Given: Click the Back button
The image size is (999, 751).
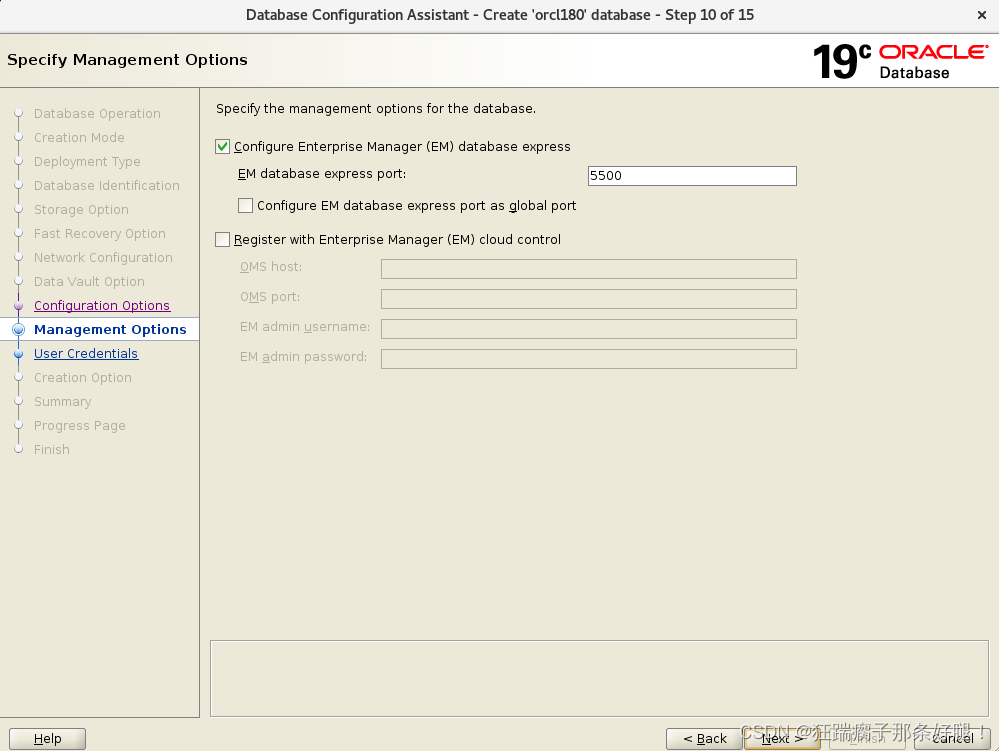Looking at the screenshot, I should pyautogui.click(x=705, y=739).
